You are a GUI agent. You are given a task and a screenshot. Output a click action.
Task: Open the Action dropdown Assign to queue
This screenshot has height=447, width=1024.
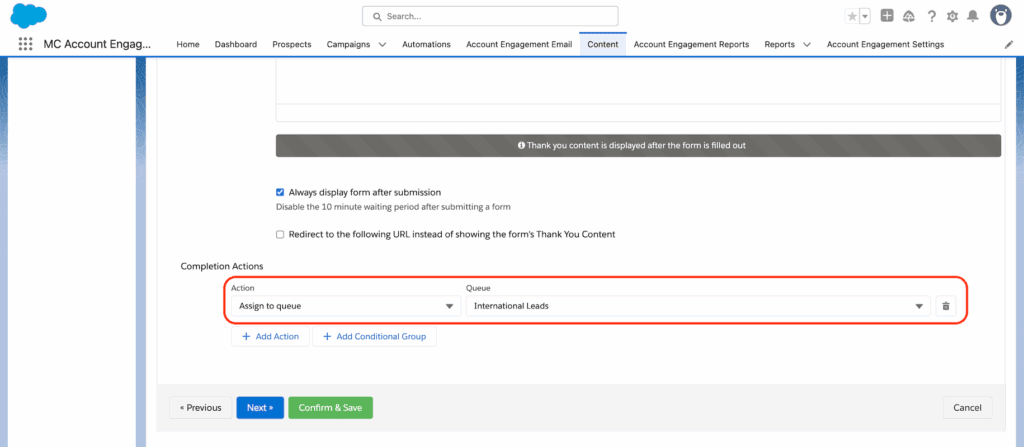pyautogui.click(x=346, y=306)
